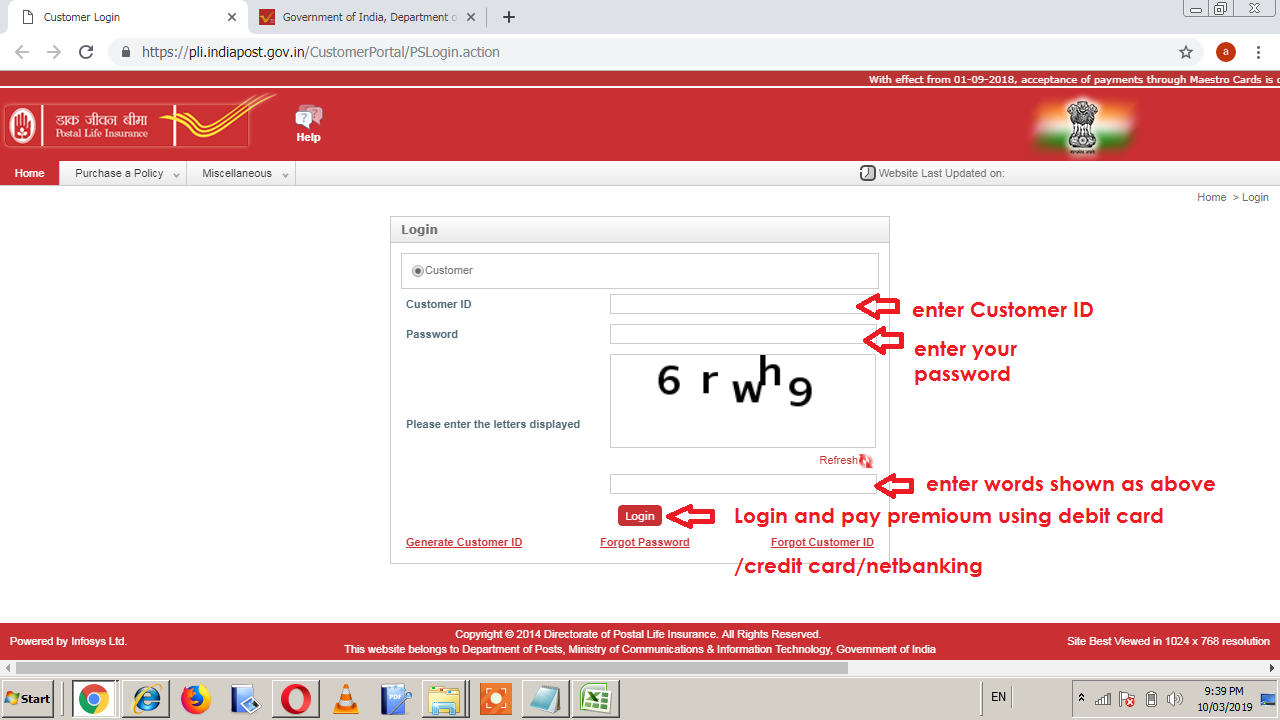
Task: Open the Action Center flag in tray
Action: click(x=1125, y=698)
